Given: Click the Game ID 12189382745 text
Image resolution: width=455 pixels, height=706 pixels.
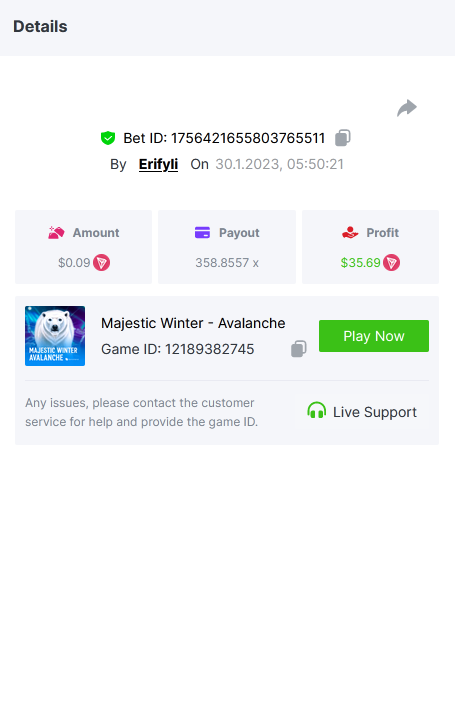Looking at the screenshot, I should click(x=178, y=349).
